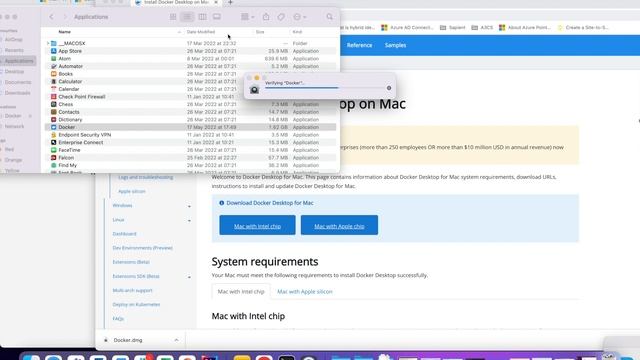Select the Chess application icon
640x360 pixels.
click(53, 104)
